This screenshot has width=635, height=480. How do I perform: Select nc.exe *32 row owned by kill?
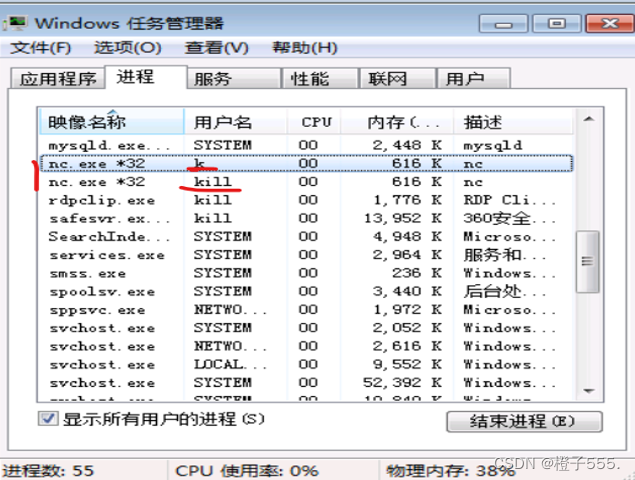coord(306,182)
